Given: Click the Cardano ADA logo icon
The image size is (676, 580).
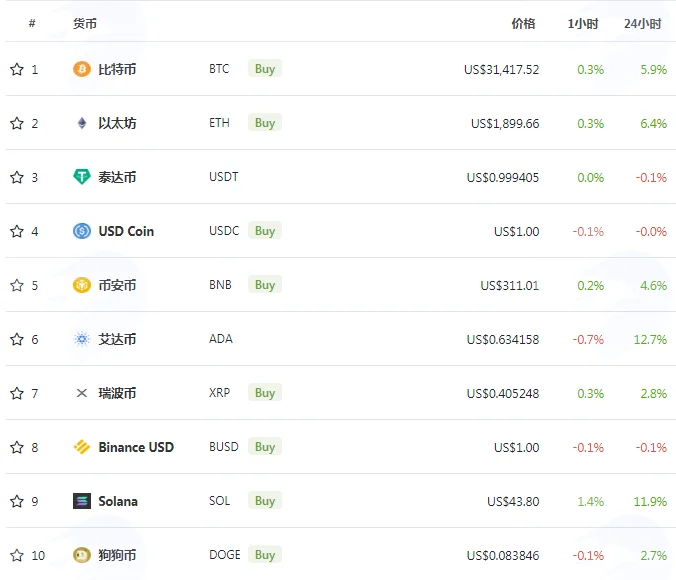Looking at the screenshot, I should click(x=81, y=339).
